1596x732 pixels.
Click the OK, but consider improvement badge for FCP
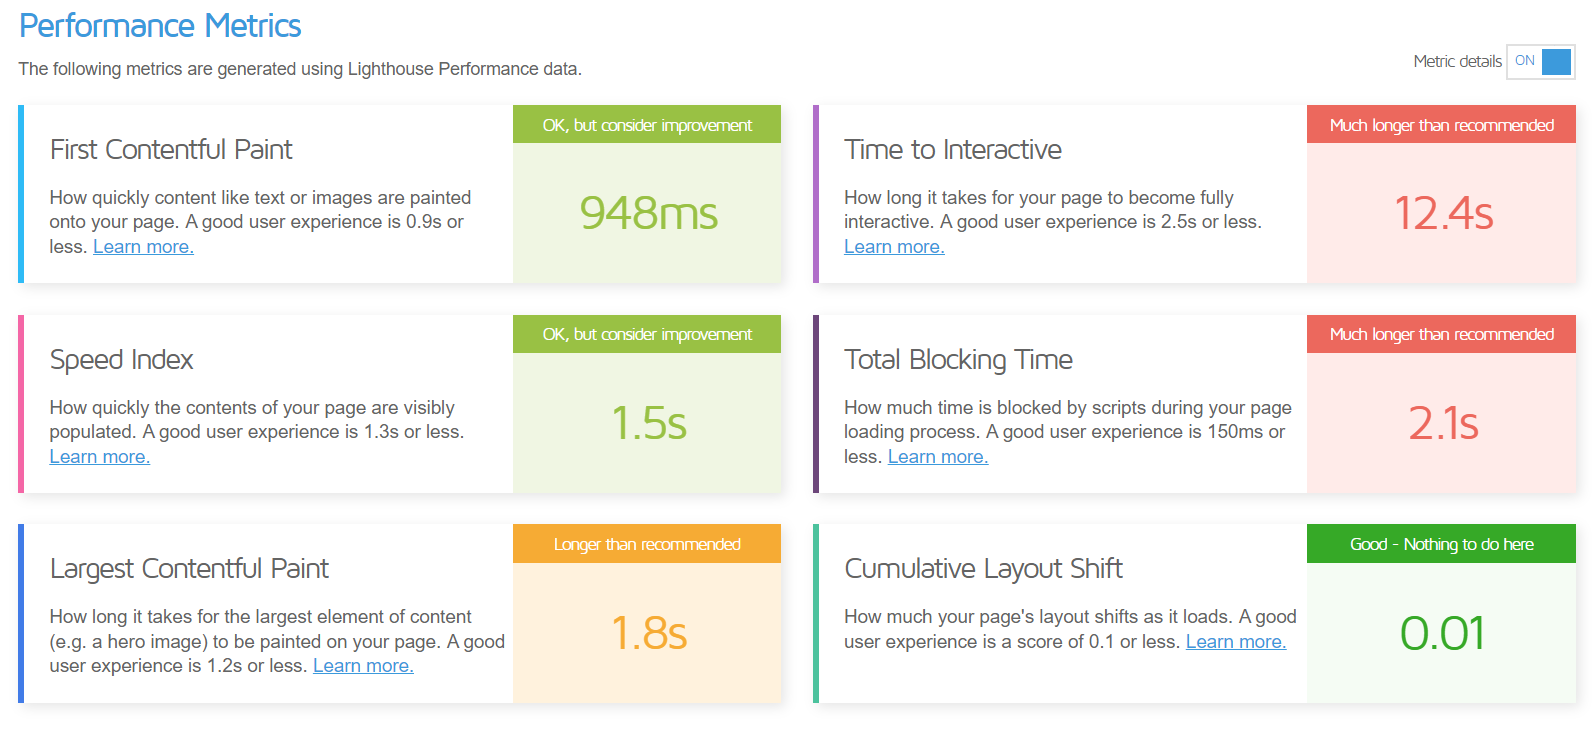coord(647,124)
